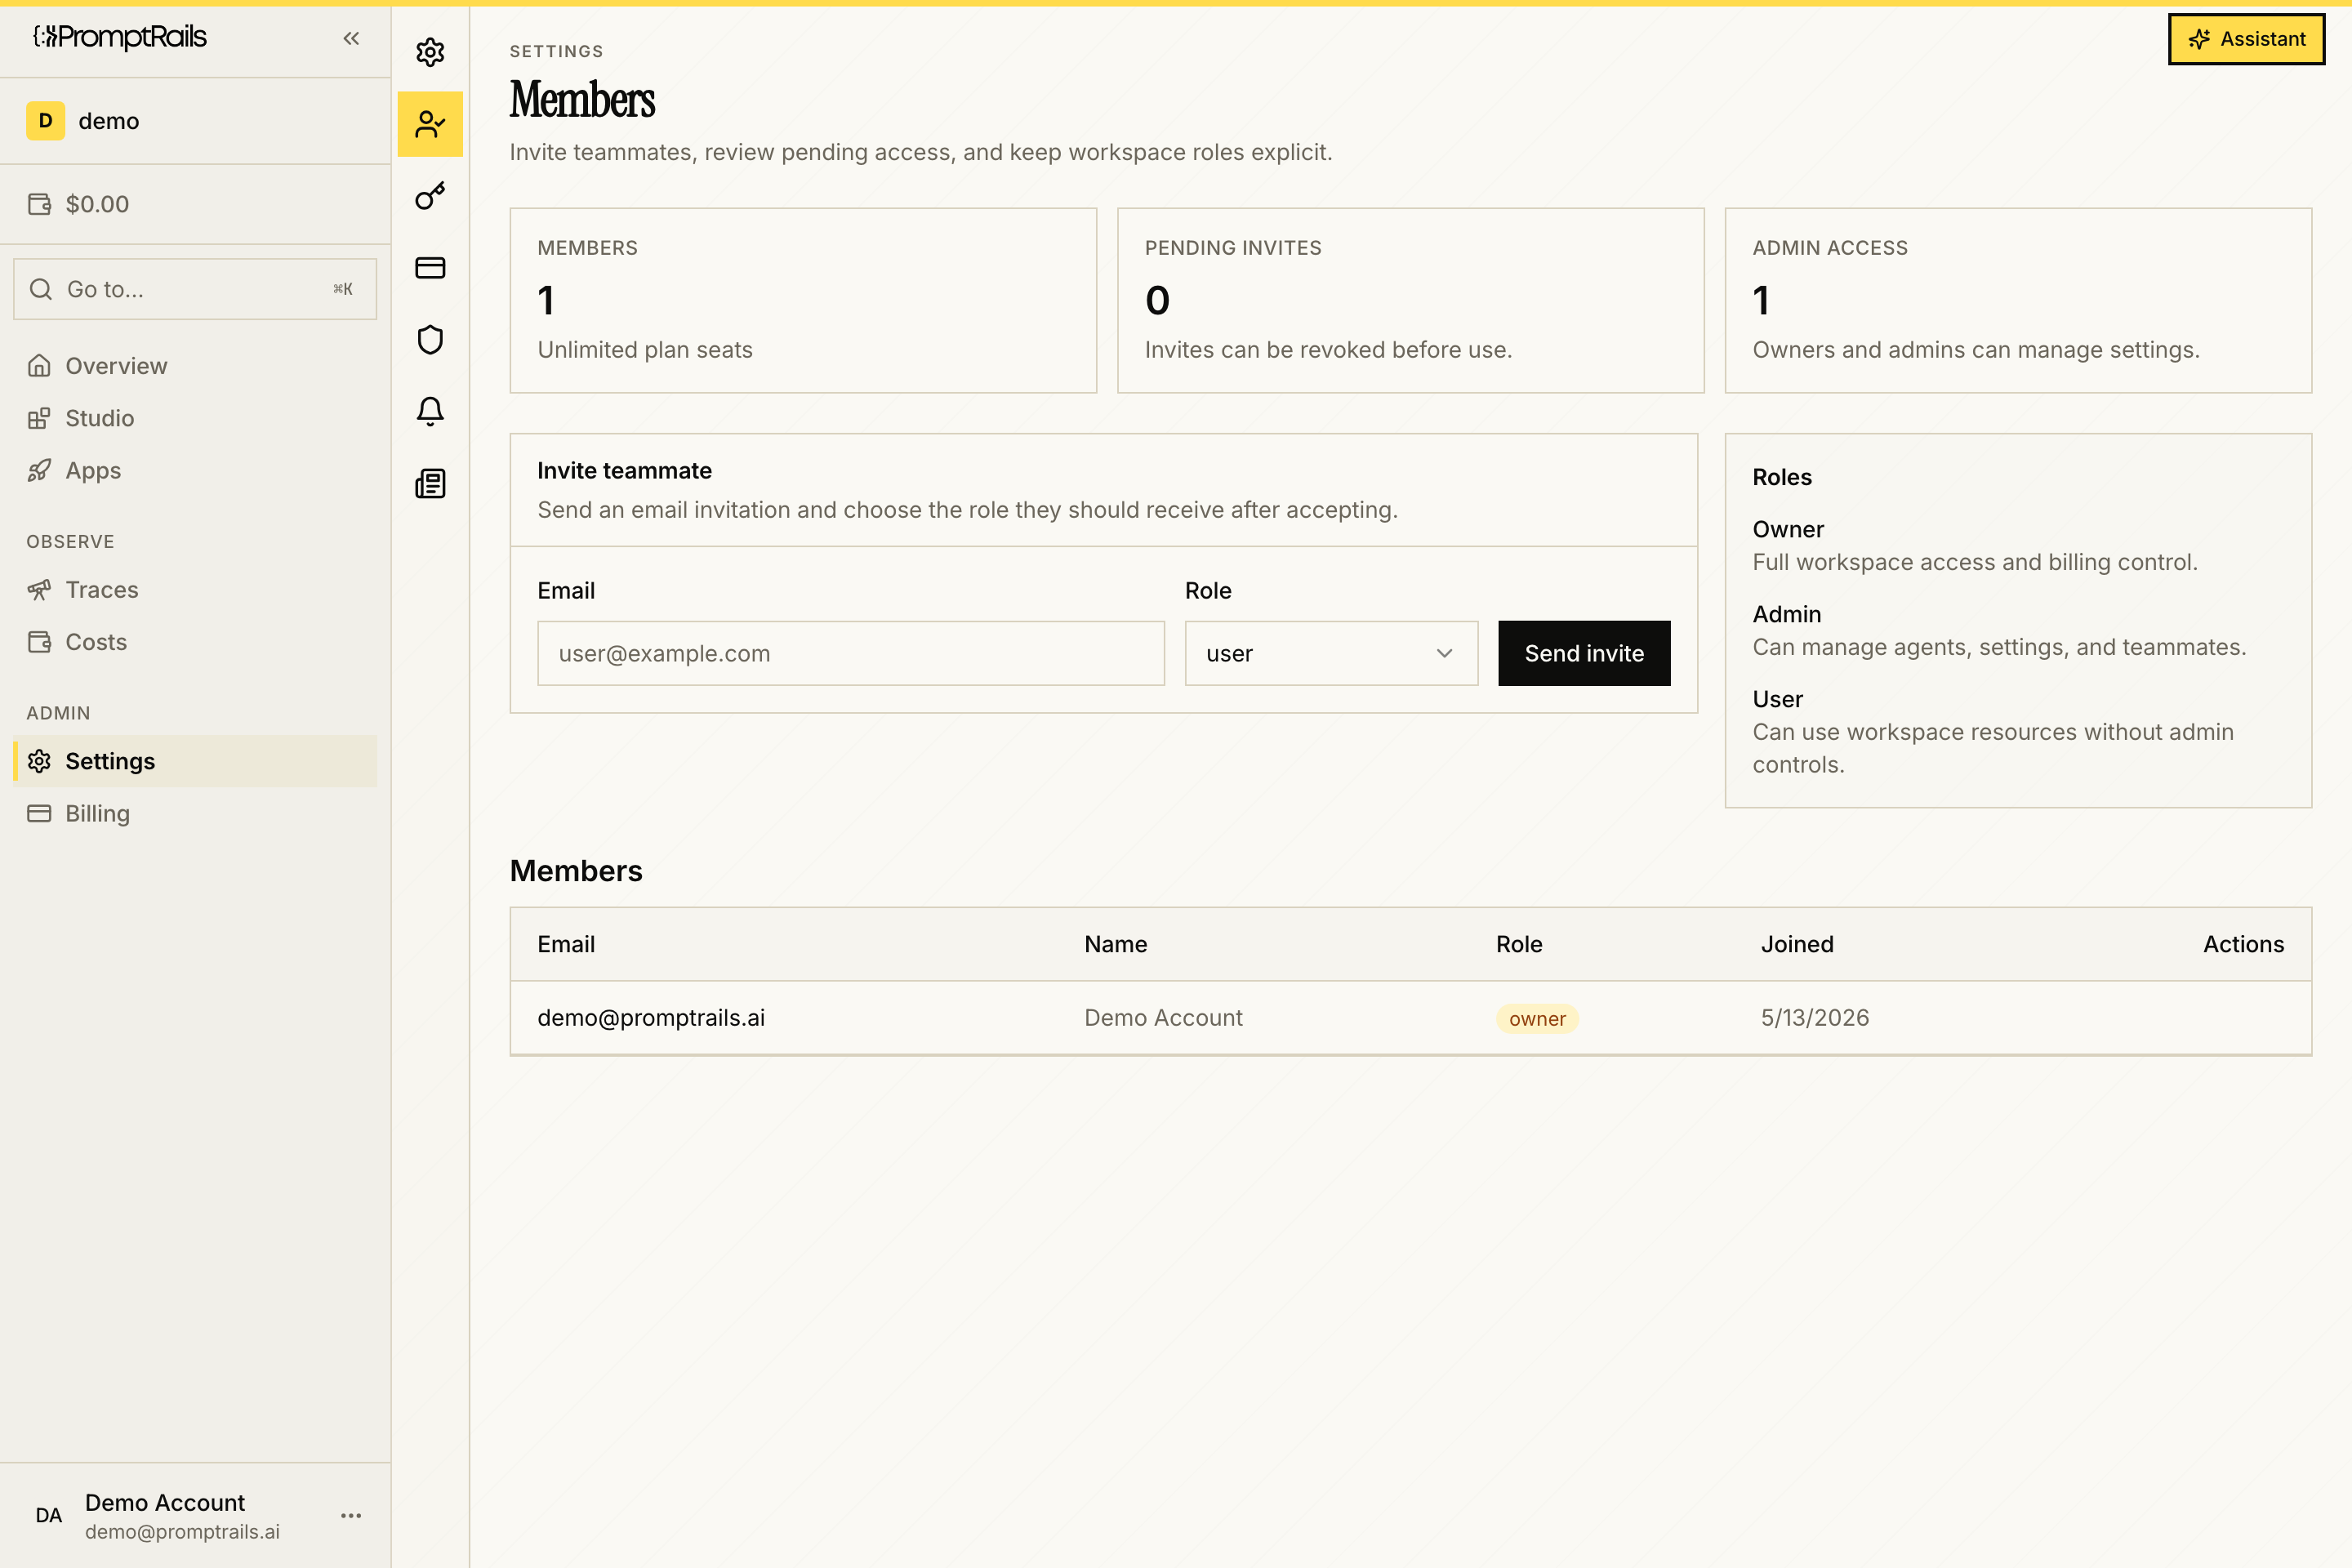
Task: Click the DA user avatar
Action: coord(48,1515)
